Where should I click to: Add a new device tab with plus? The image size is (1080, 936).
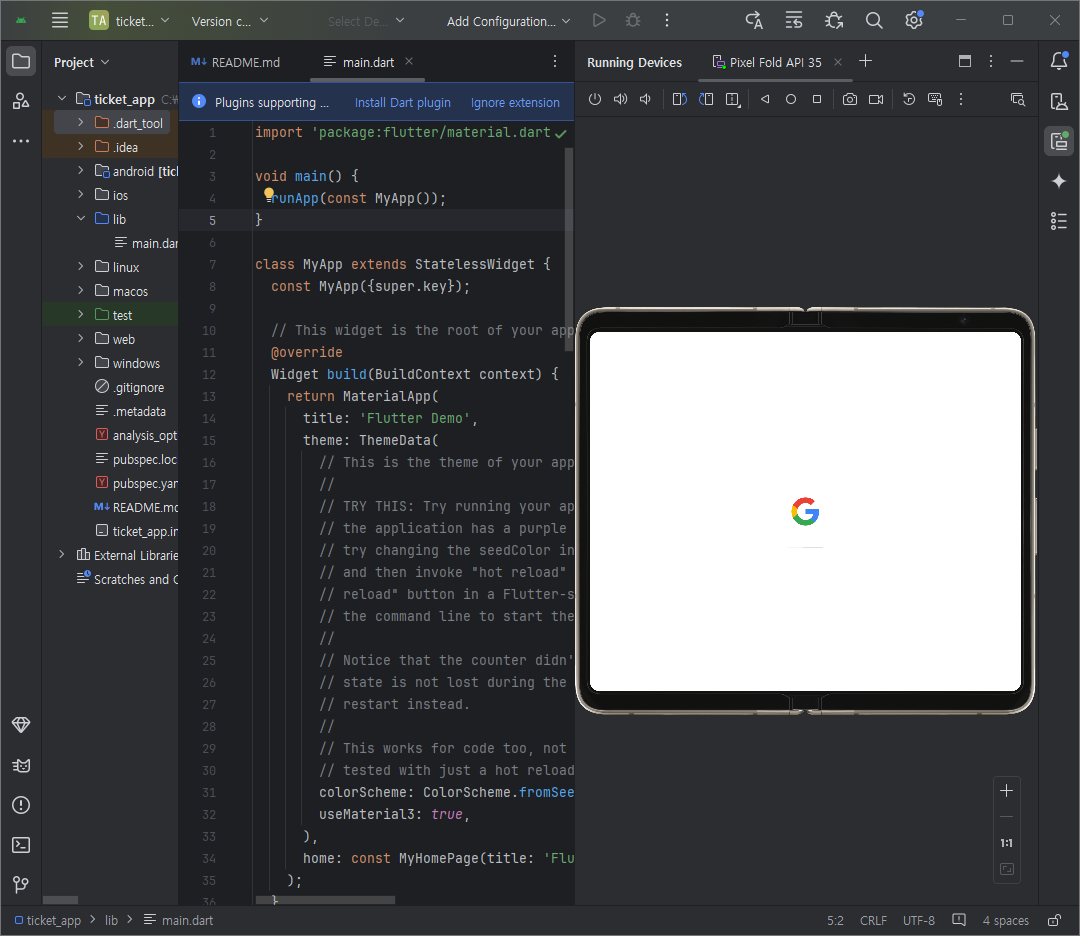[866, 61]
